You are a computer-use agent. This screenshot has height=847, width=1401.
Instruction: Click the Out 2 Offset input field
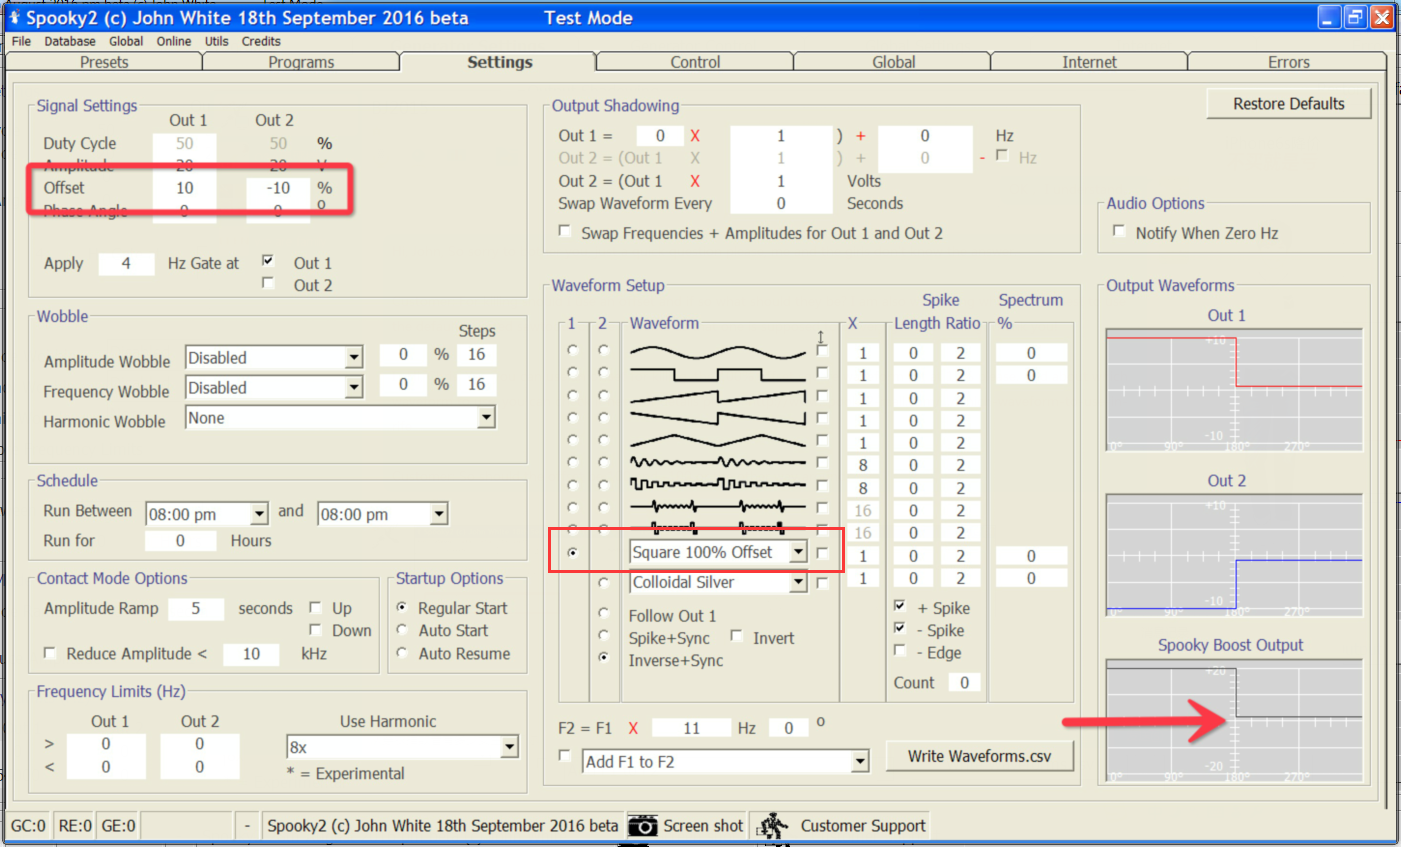(x=278, y=188)
